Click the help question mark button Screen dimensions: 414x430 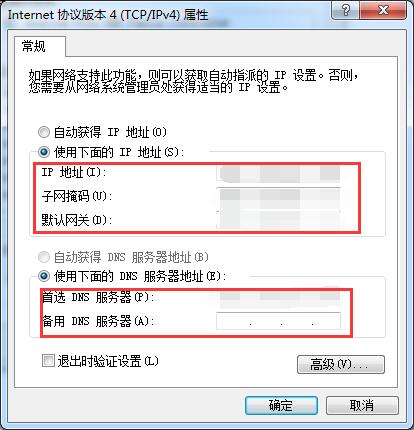pyautogui.click(x=346, y=10)
